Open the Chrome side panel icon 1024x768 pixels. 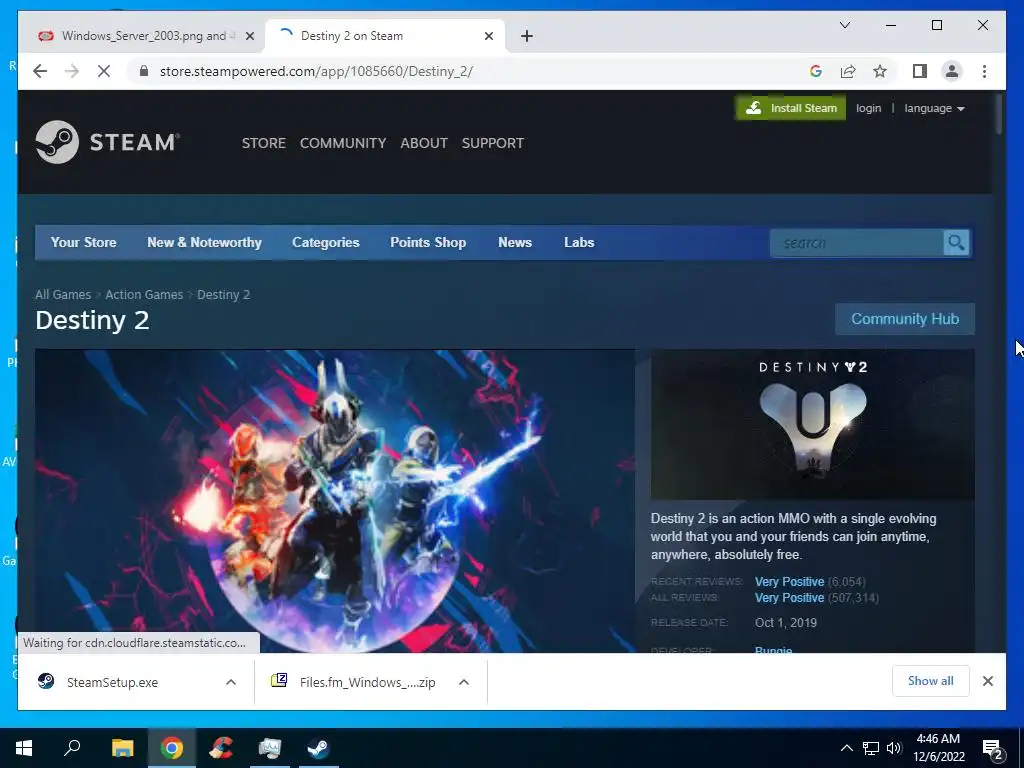click(x=920, y=71)
